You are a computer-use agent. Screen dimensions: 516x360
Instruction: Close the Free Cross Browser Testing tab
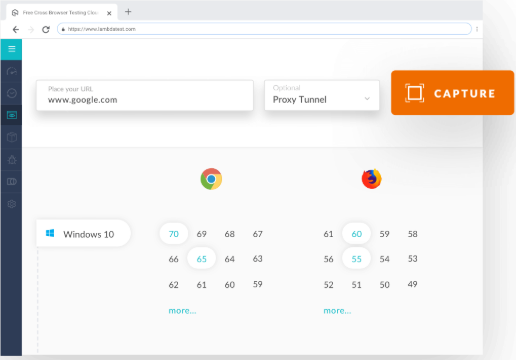109,13
